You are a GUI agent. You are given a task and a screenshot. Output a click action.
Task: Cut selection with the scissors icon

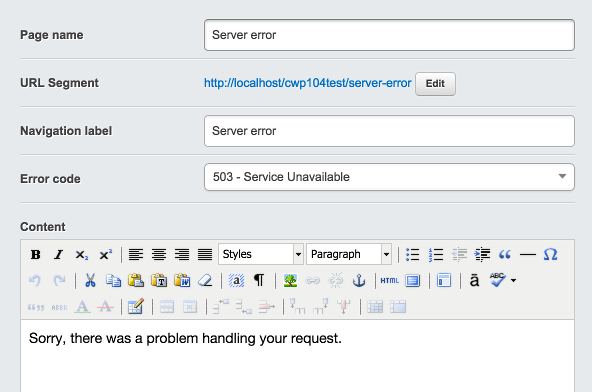pyautogui.click(x=90, y=281)
